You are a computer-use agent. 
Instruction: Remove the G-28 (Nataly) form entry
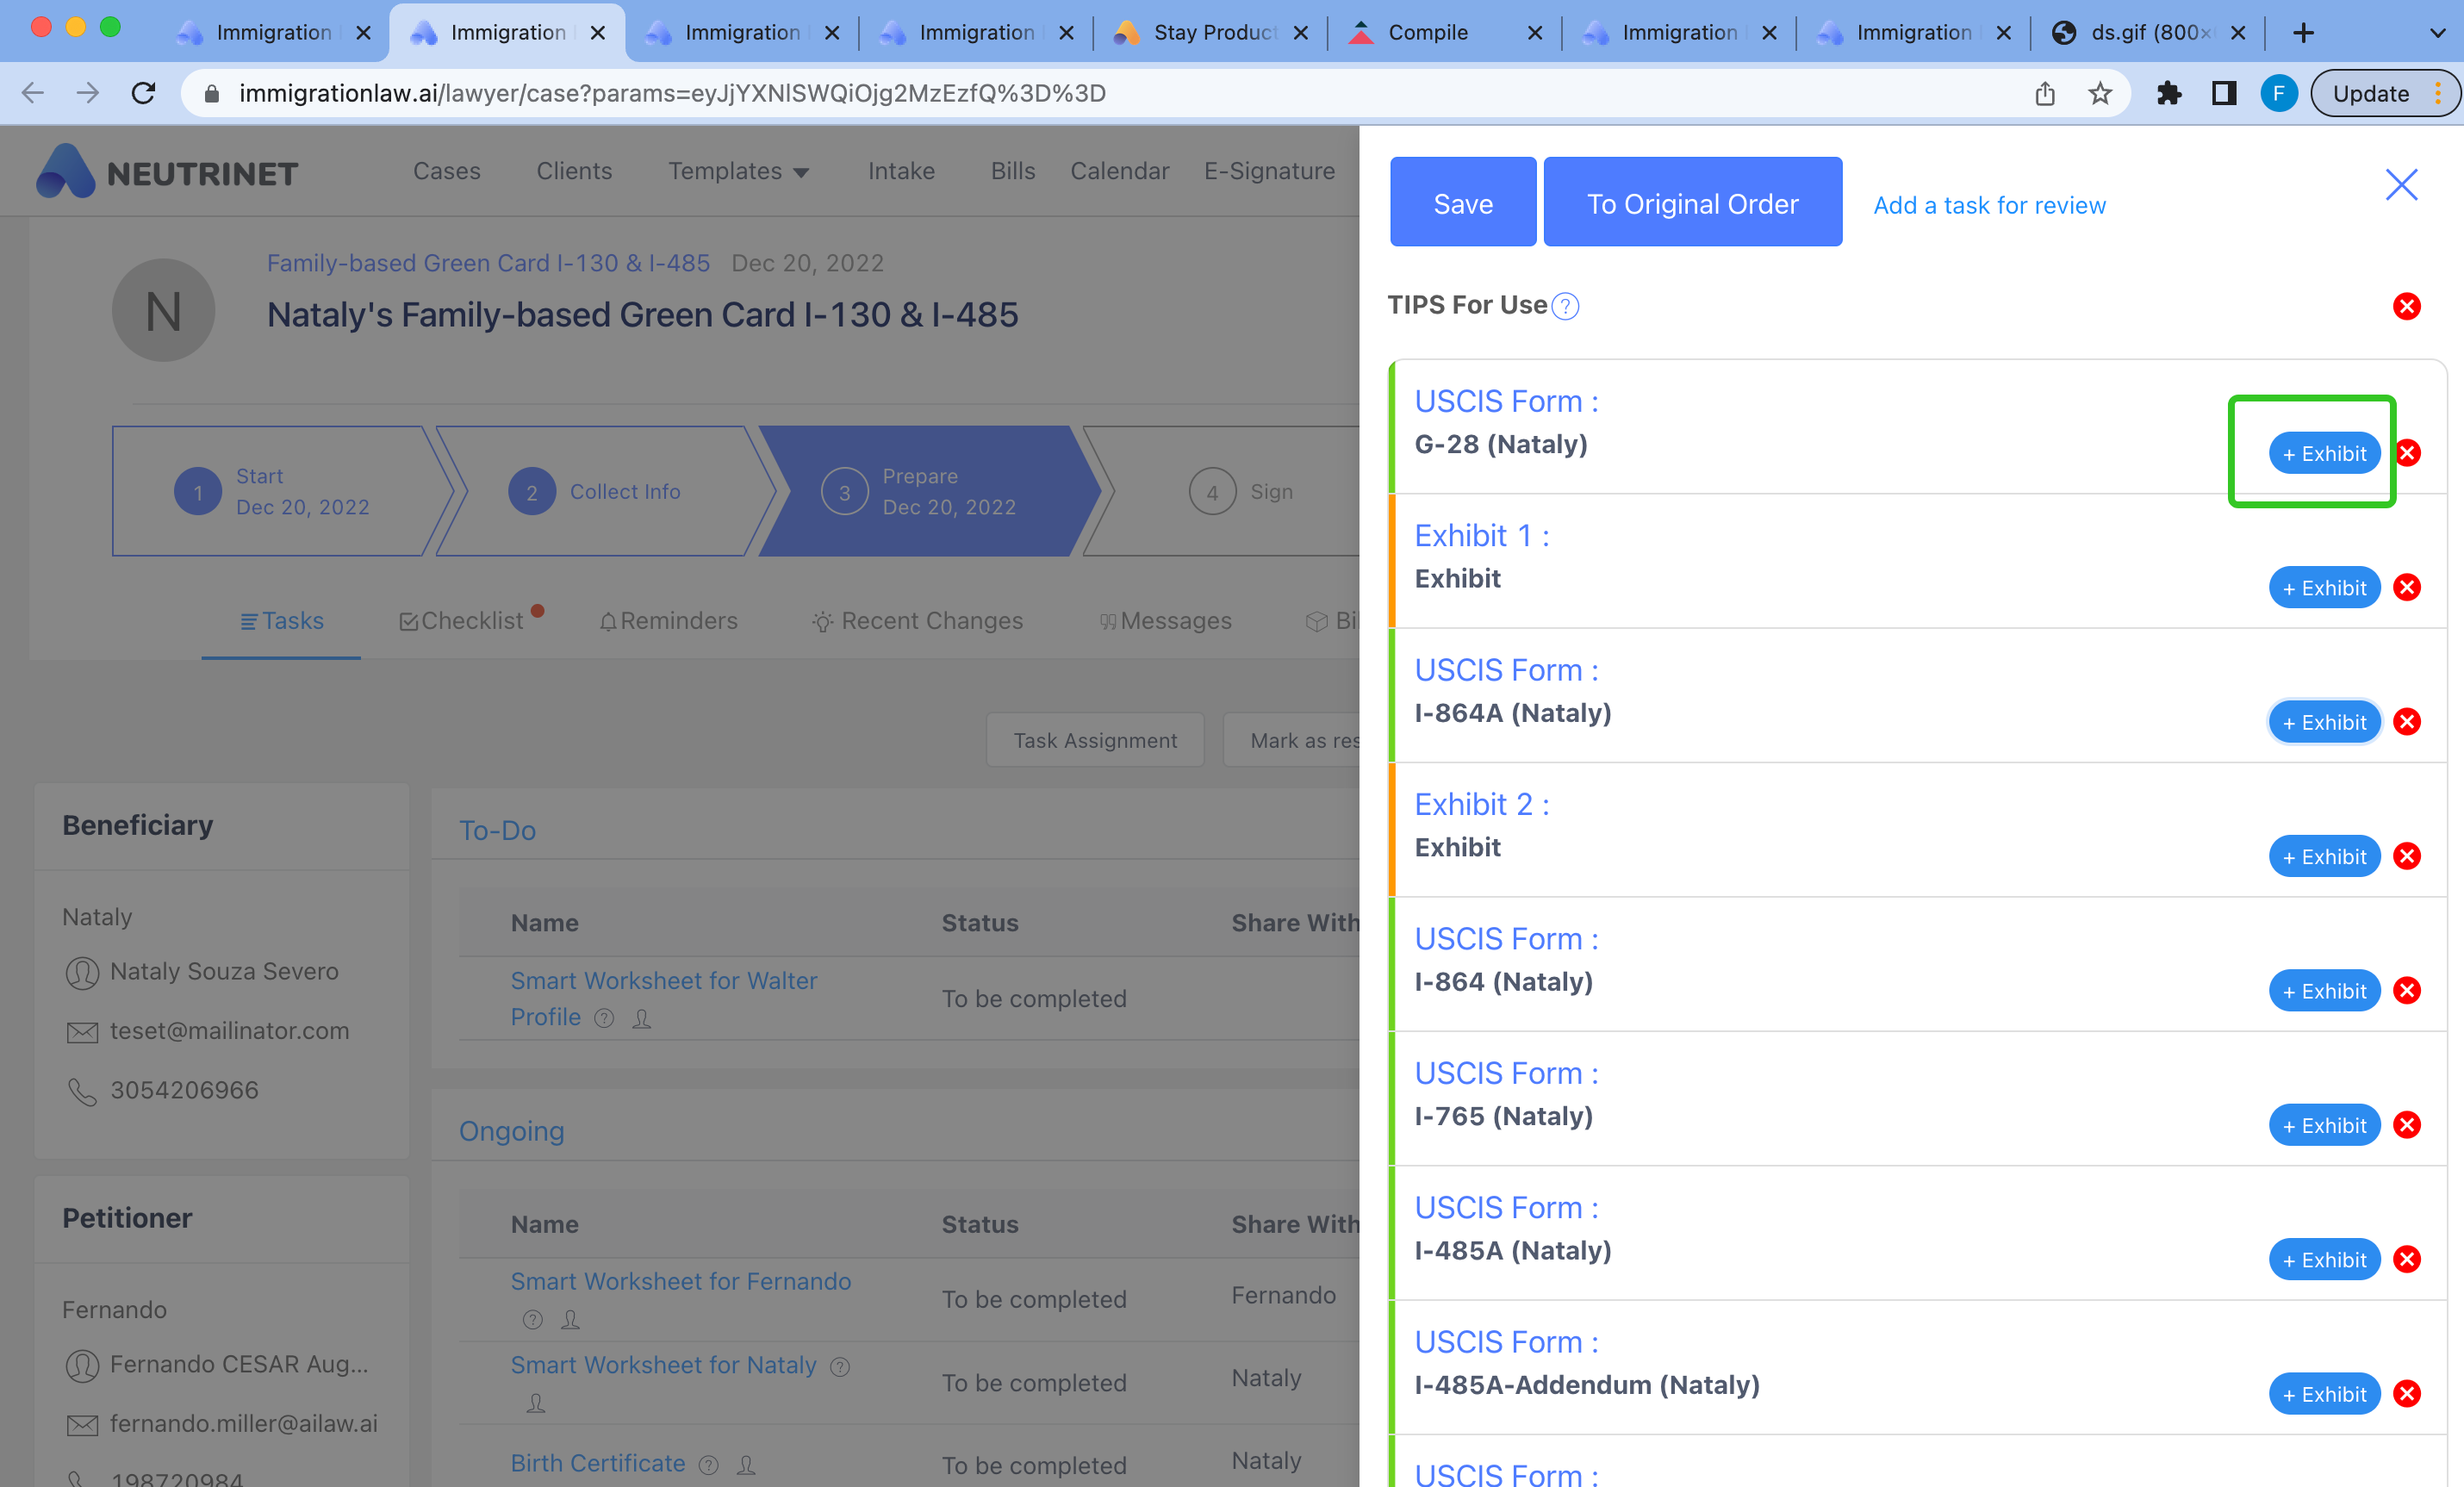(x=2407, y=453)
